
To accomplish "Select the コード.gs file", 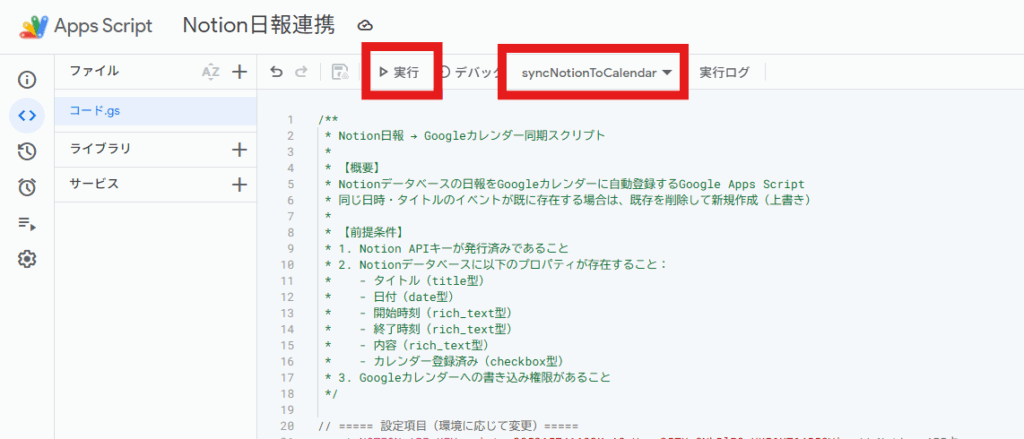I will pos(155,111).
